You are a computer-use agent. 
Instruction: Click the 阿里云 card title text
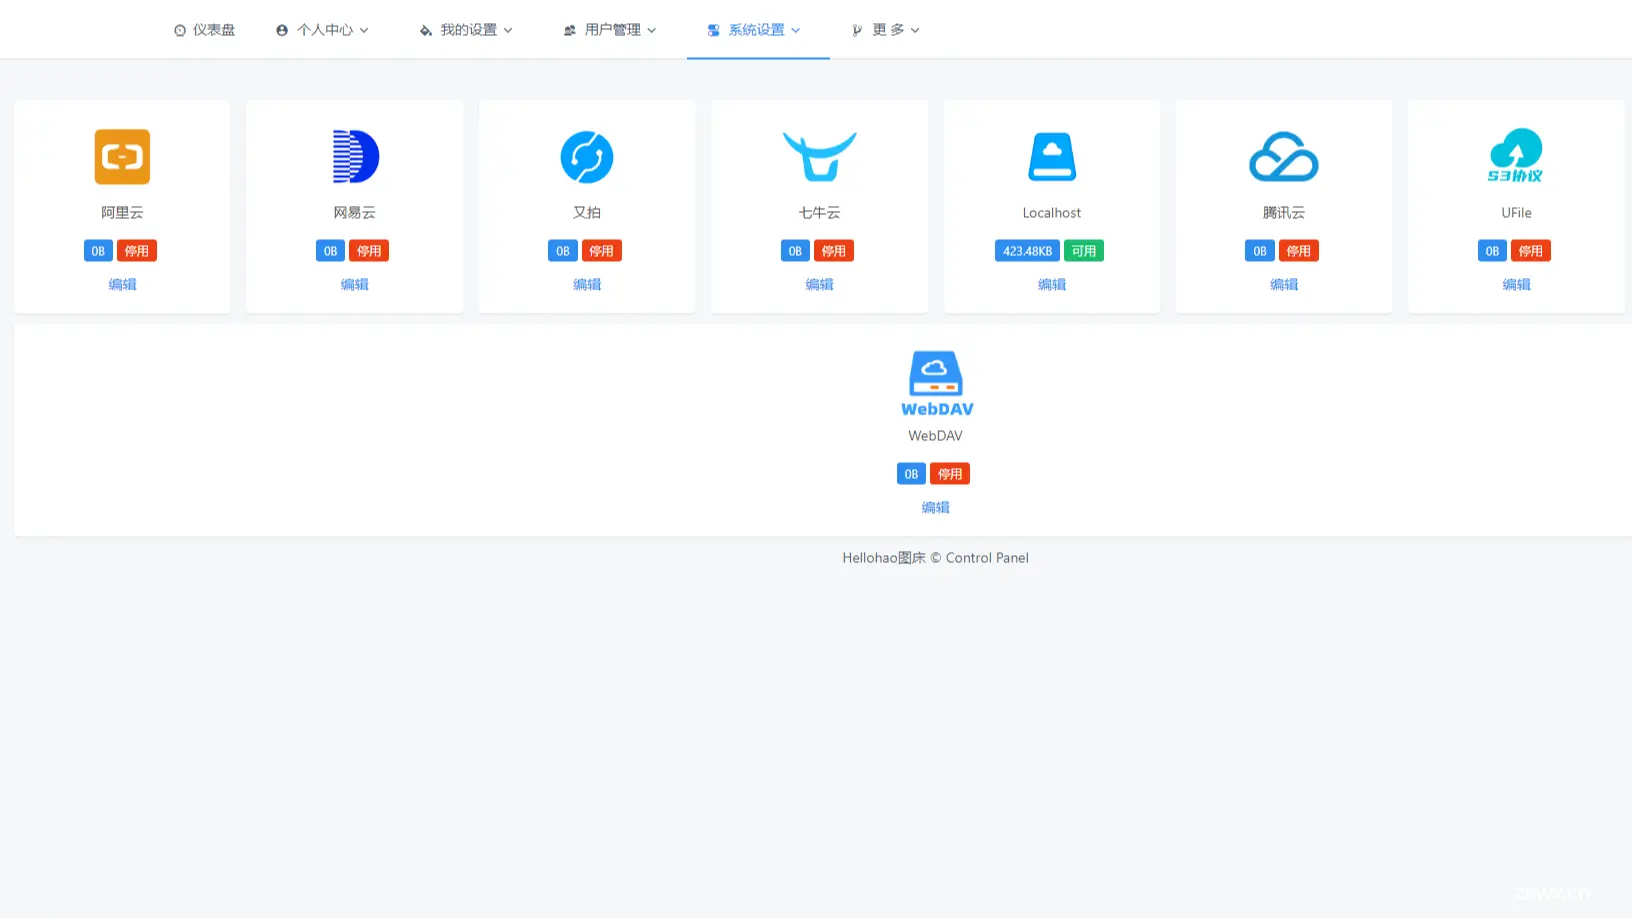click(x=122, y=213)
